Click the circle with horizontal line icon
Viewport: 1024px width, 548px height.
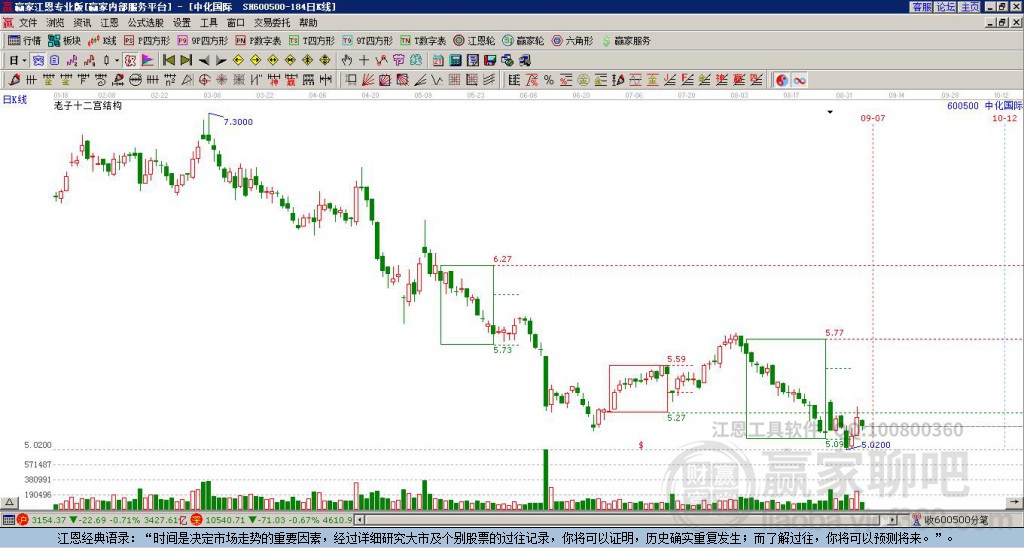point(135,80)
